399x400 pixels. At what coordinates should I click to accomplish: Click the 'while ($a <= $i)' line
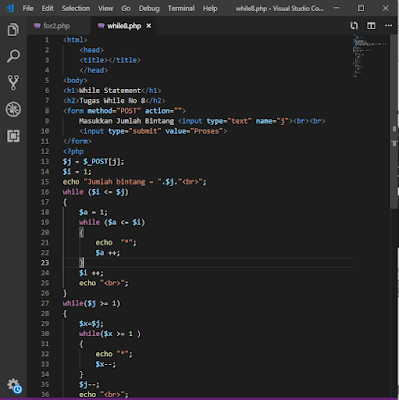click(112, 222)
